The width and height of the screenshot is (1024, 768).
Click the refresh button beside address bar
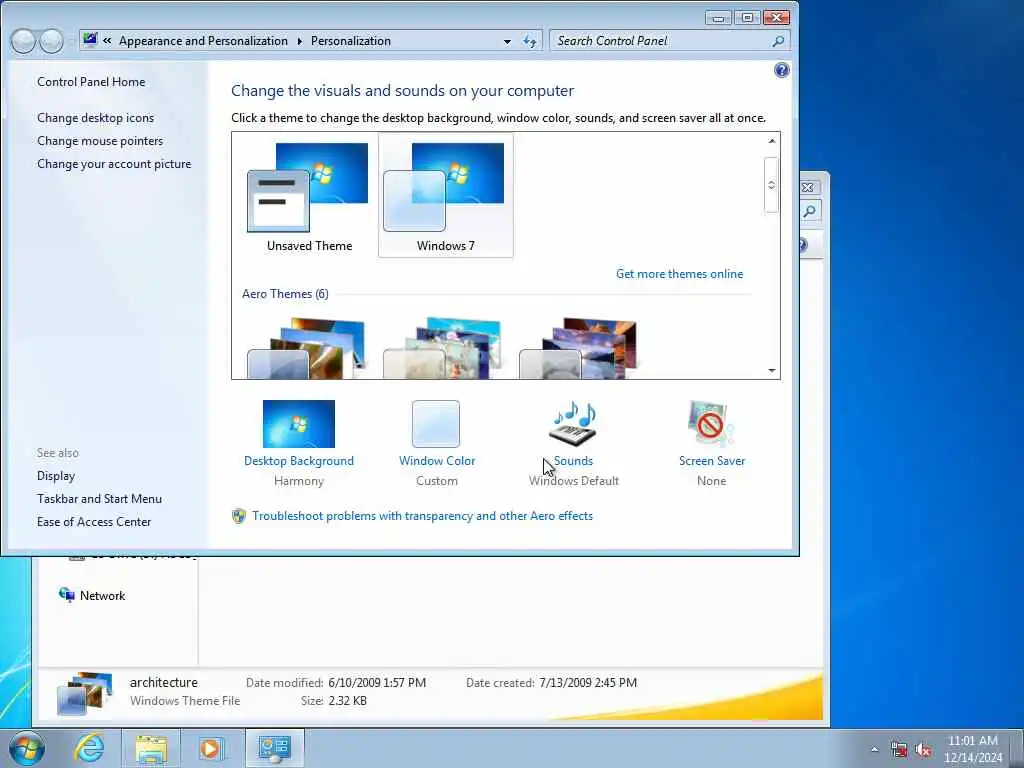[530, 41]
